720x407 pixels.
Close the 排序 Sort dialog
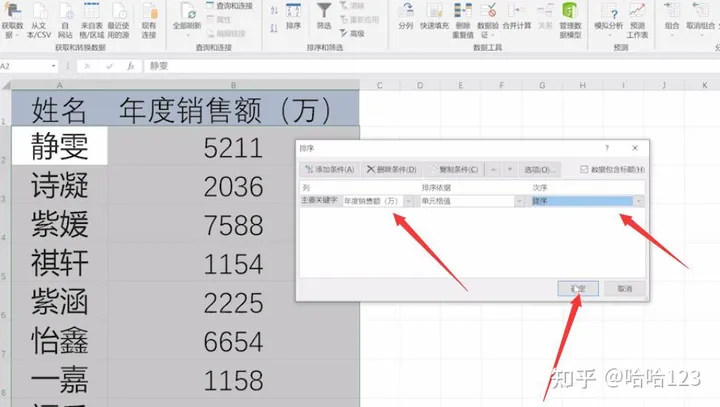(x=635, y=148)
